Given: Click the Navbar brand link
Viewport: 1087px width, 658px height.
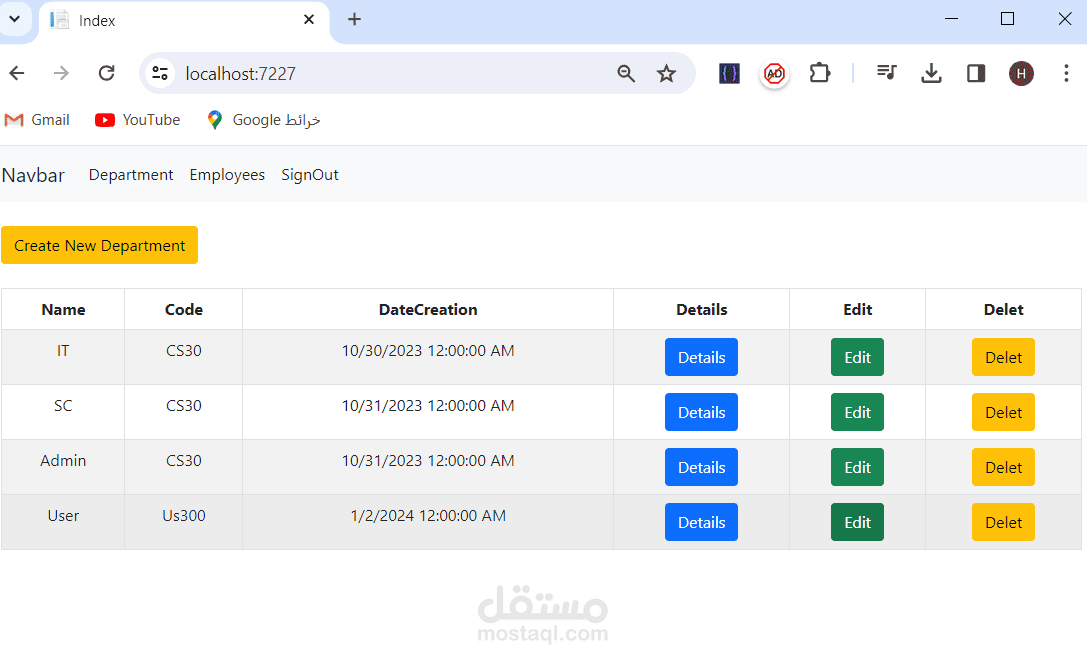Looking at the screenshot, I should pos(33,175).
